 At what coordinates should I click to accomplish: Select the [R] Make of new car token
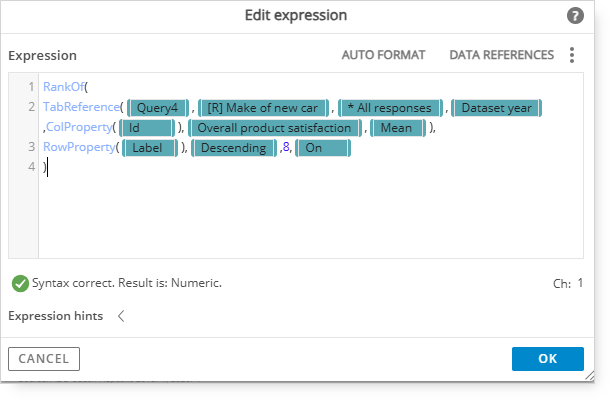point(263,108)
